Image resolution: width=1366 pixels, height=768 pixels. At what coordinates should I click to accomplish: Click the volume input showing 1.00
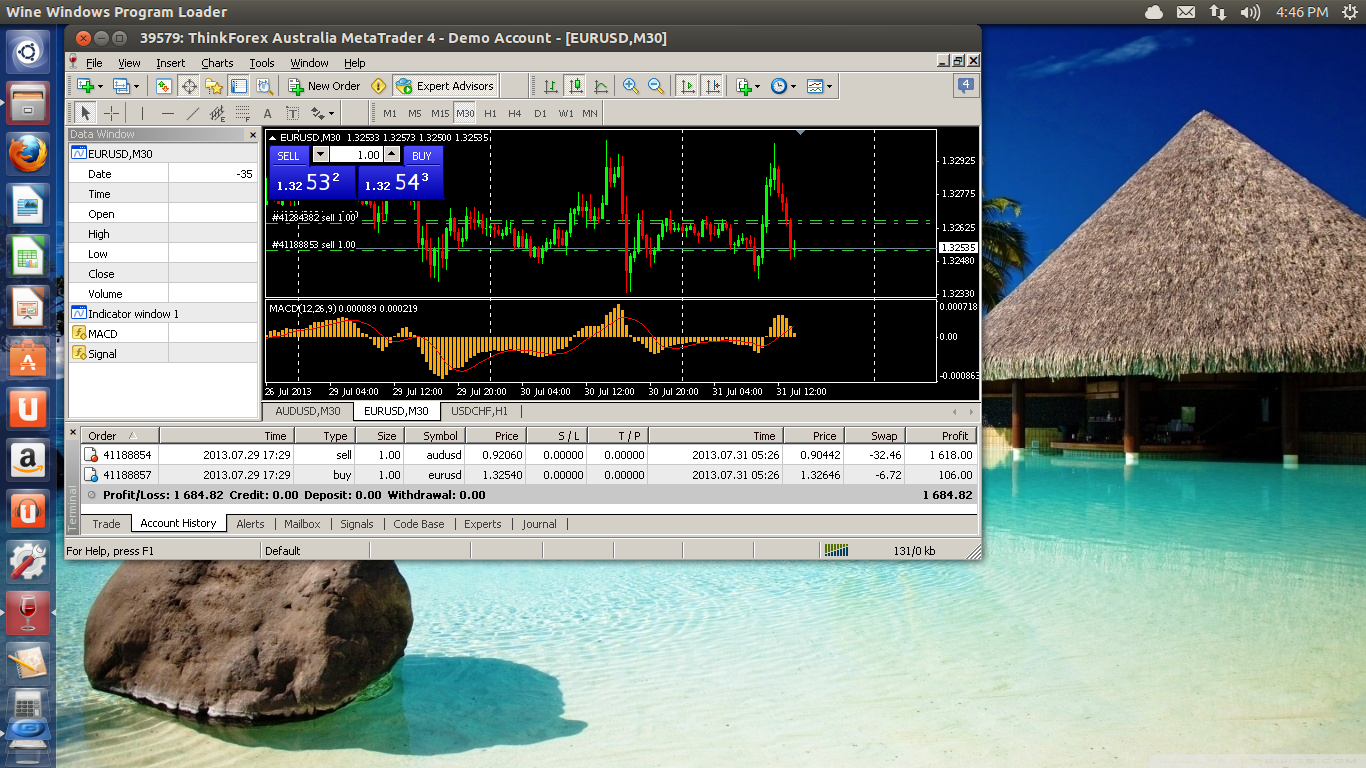pyautogui.click(x=356, y=155)
